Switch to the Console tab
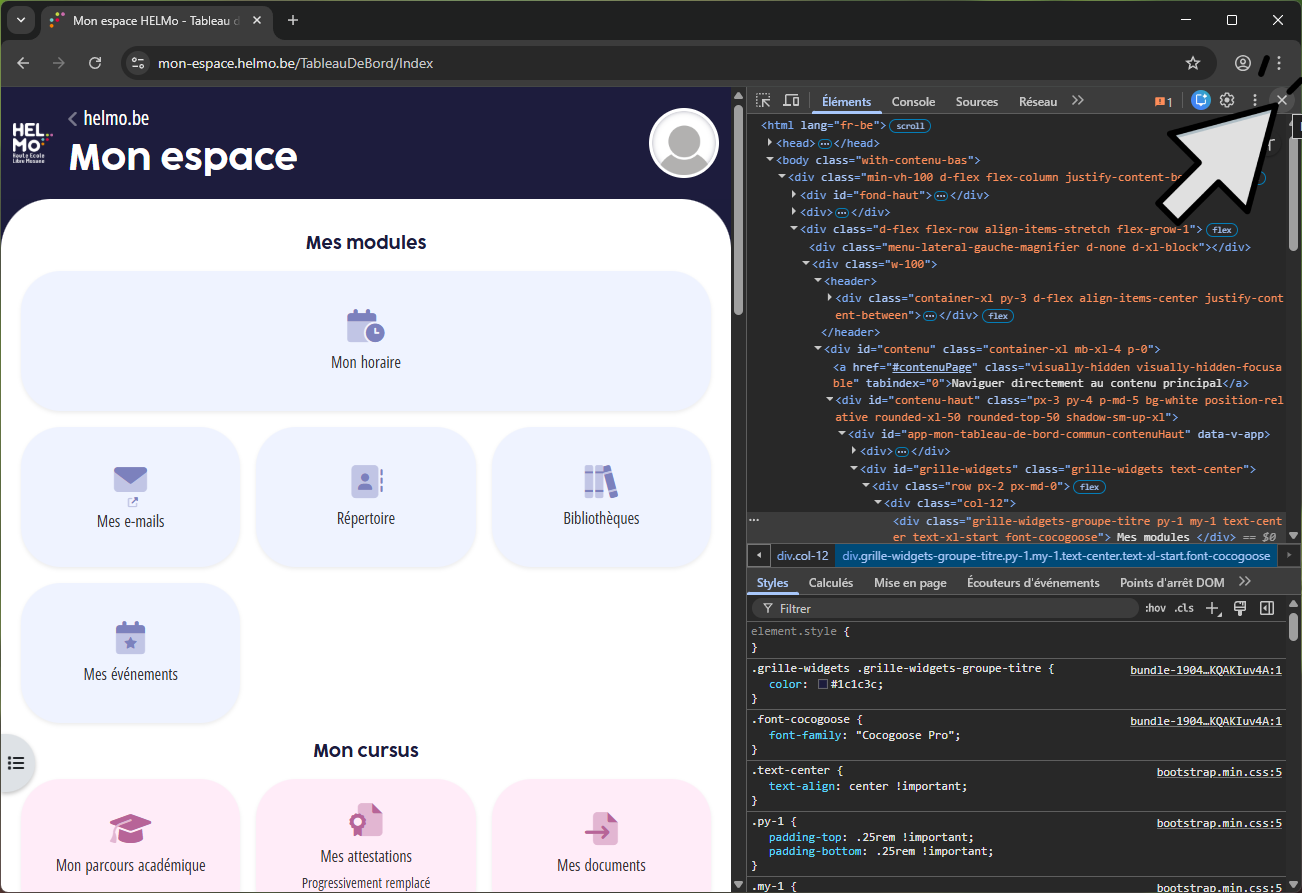Viewport: 1302px width, 893px height. pos(913,101)
